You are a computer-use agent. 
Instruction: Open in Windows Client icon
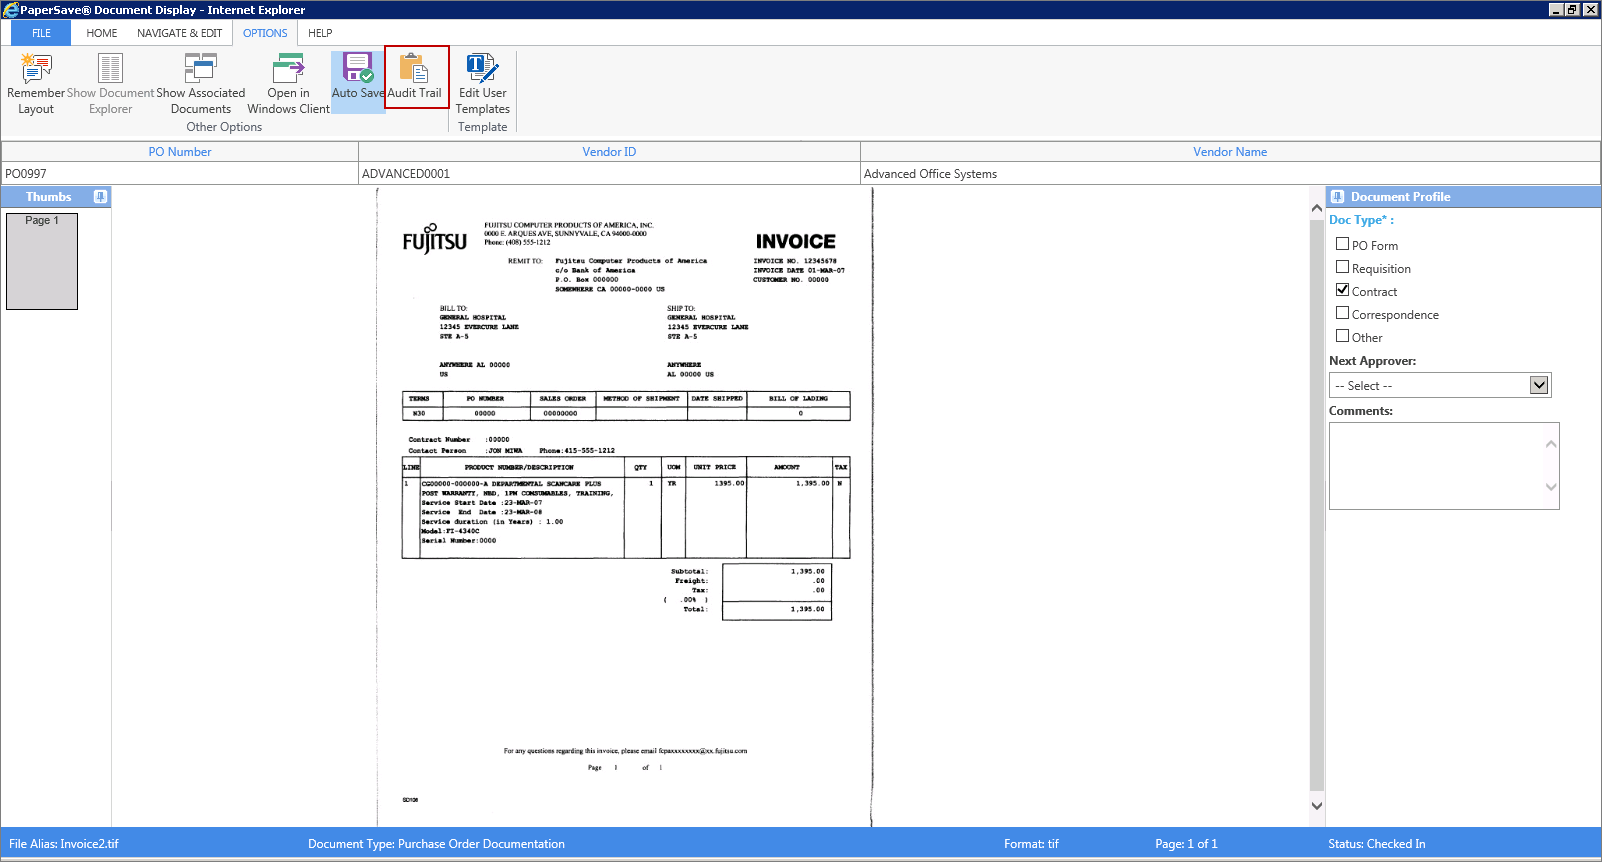288,68
